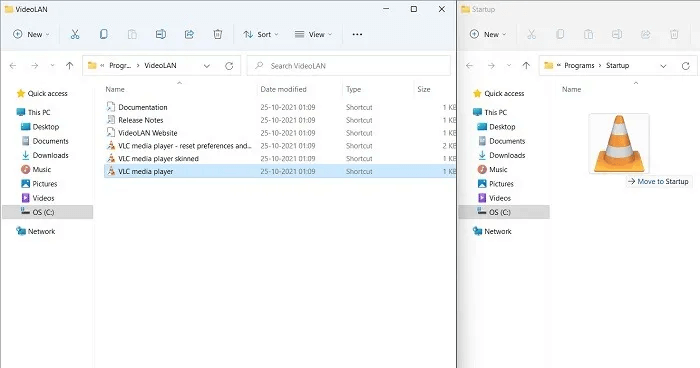Select OS (C:) in Startup window sidebar

pos(504,212)
